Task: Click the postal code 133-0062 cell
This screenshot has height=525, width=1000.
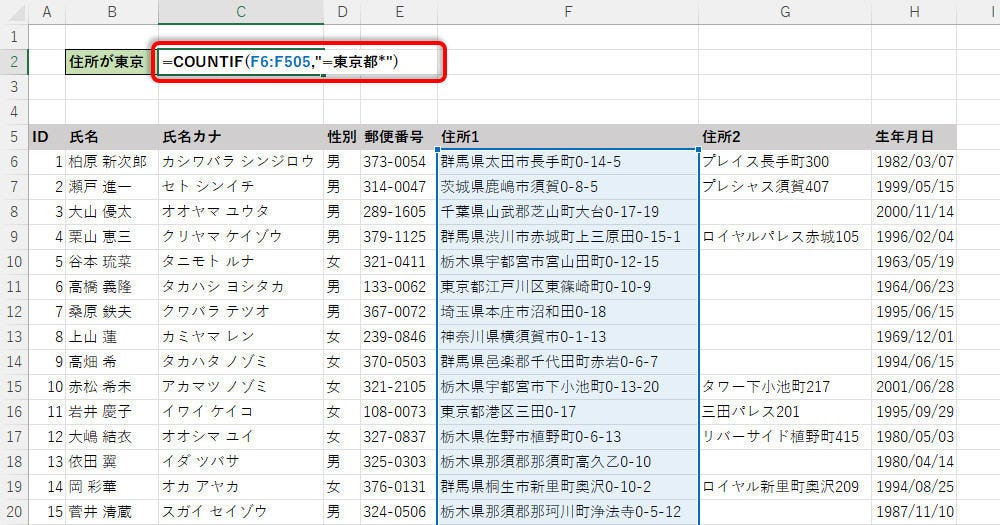Action: pyautogui.click(x=399, y=286)
